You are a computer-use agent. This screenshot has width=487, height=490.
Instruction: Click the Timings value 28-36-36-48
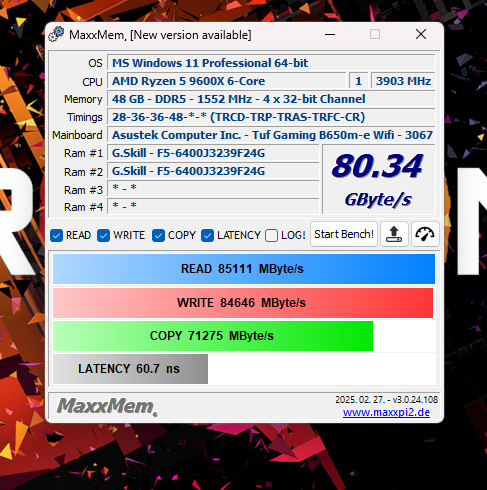coord(271,117)
